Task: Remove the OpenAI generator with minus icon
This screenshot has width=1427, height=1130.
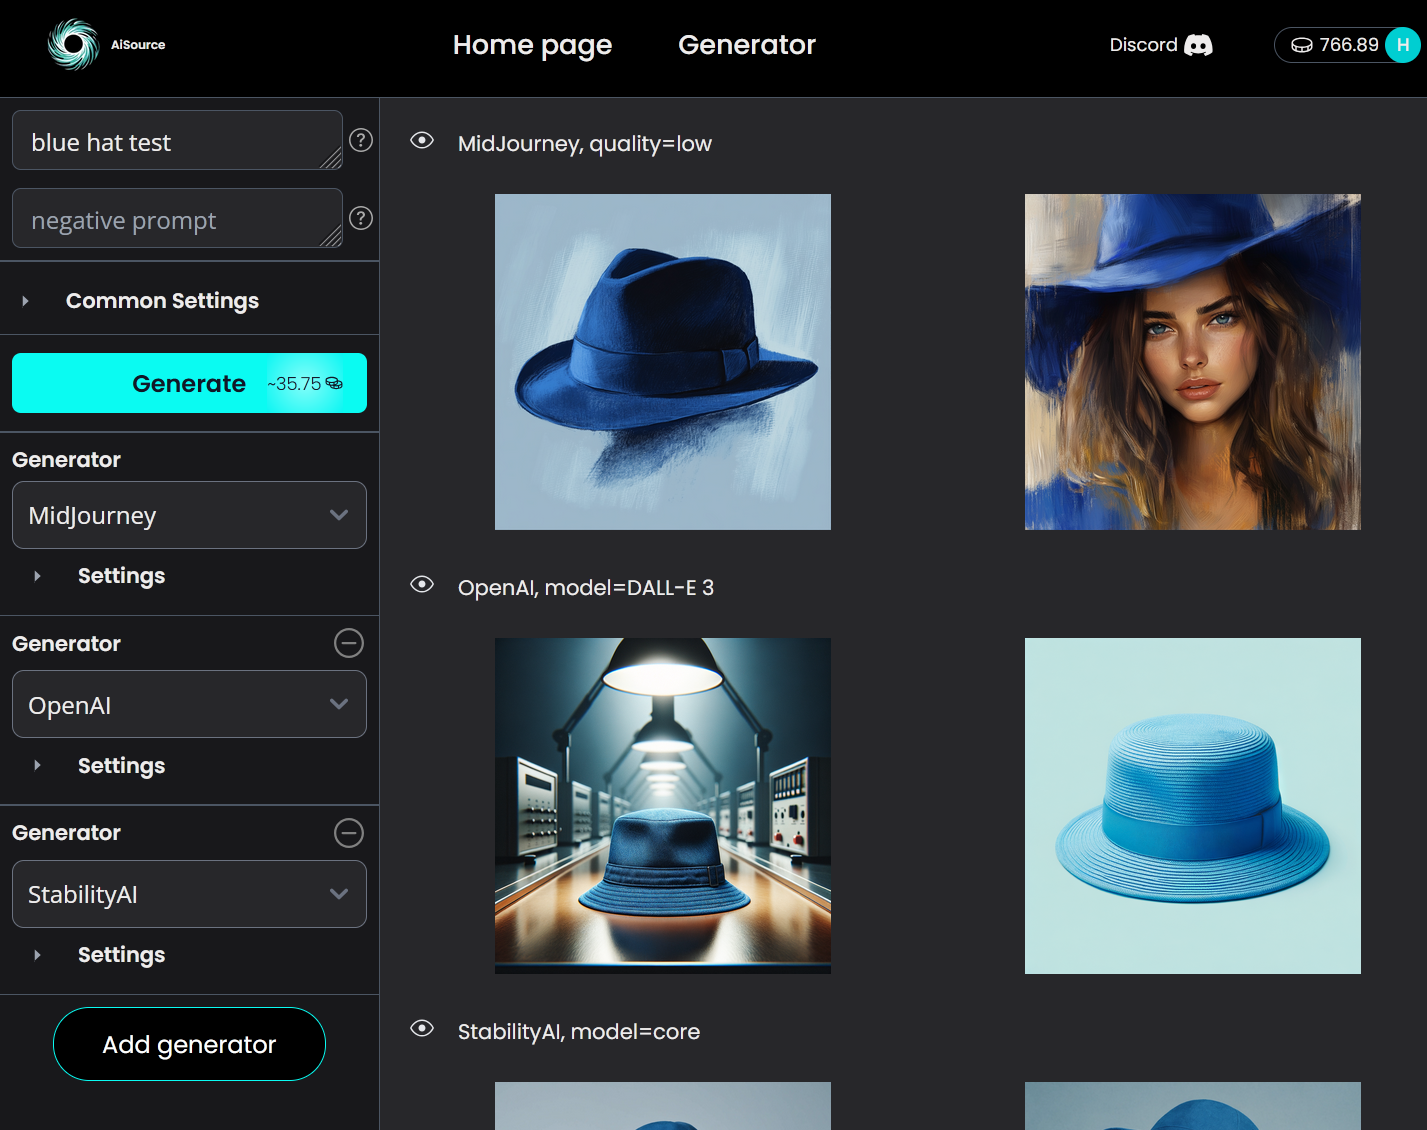Action: click(349, 643)
